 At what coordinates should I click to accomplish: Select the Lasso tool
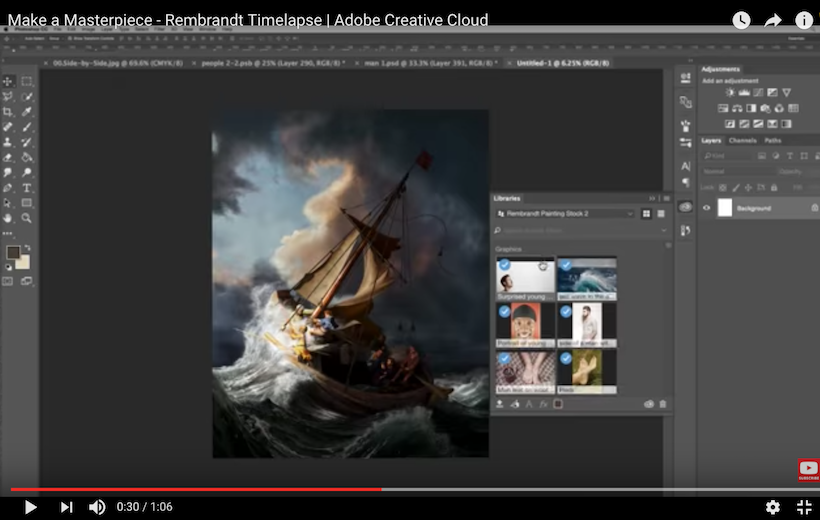point(8,96)
